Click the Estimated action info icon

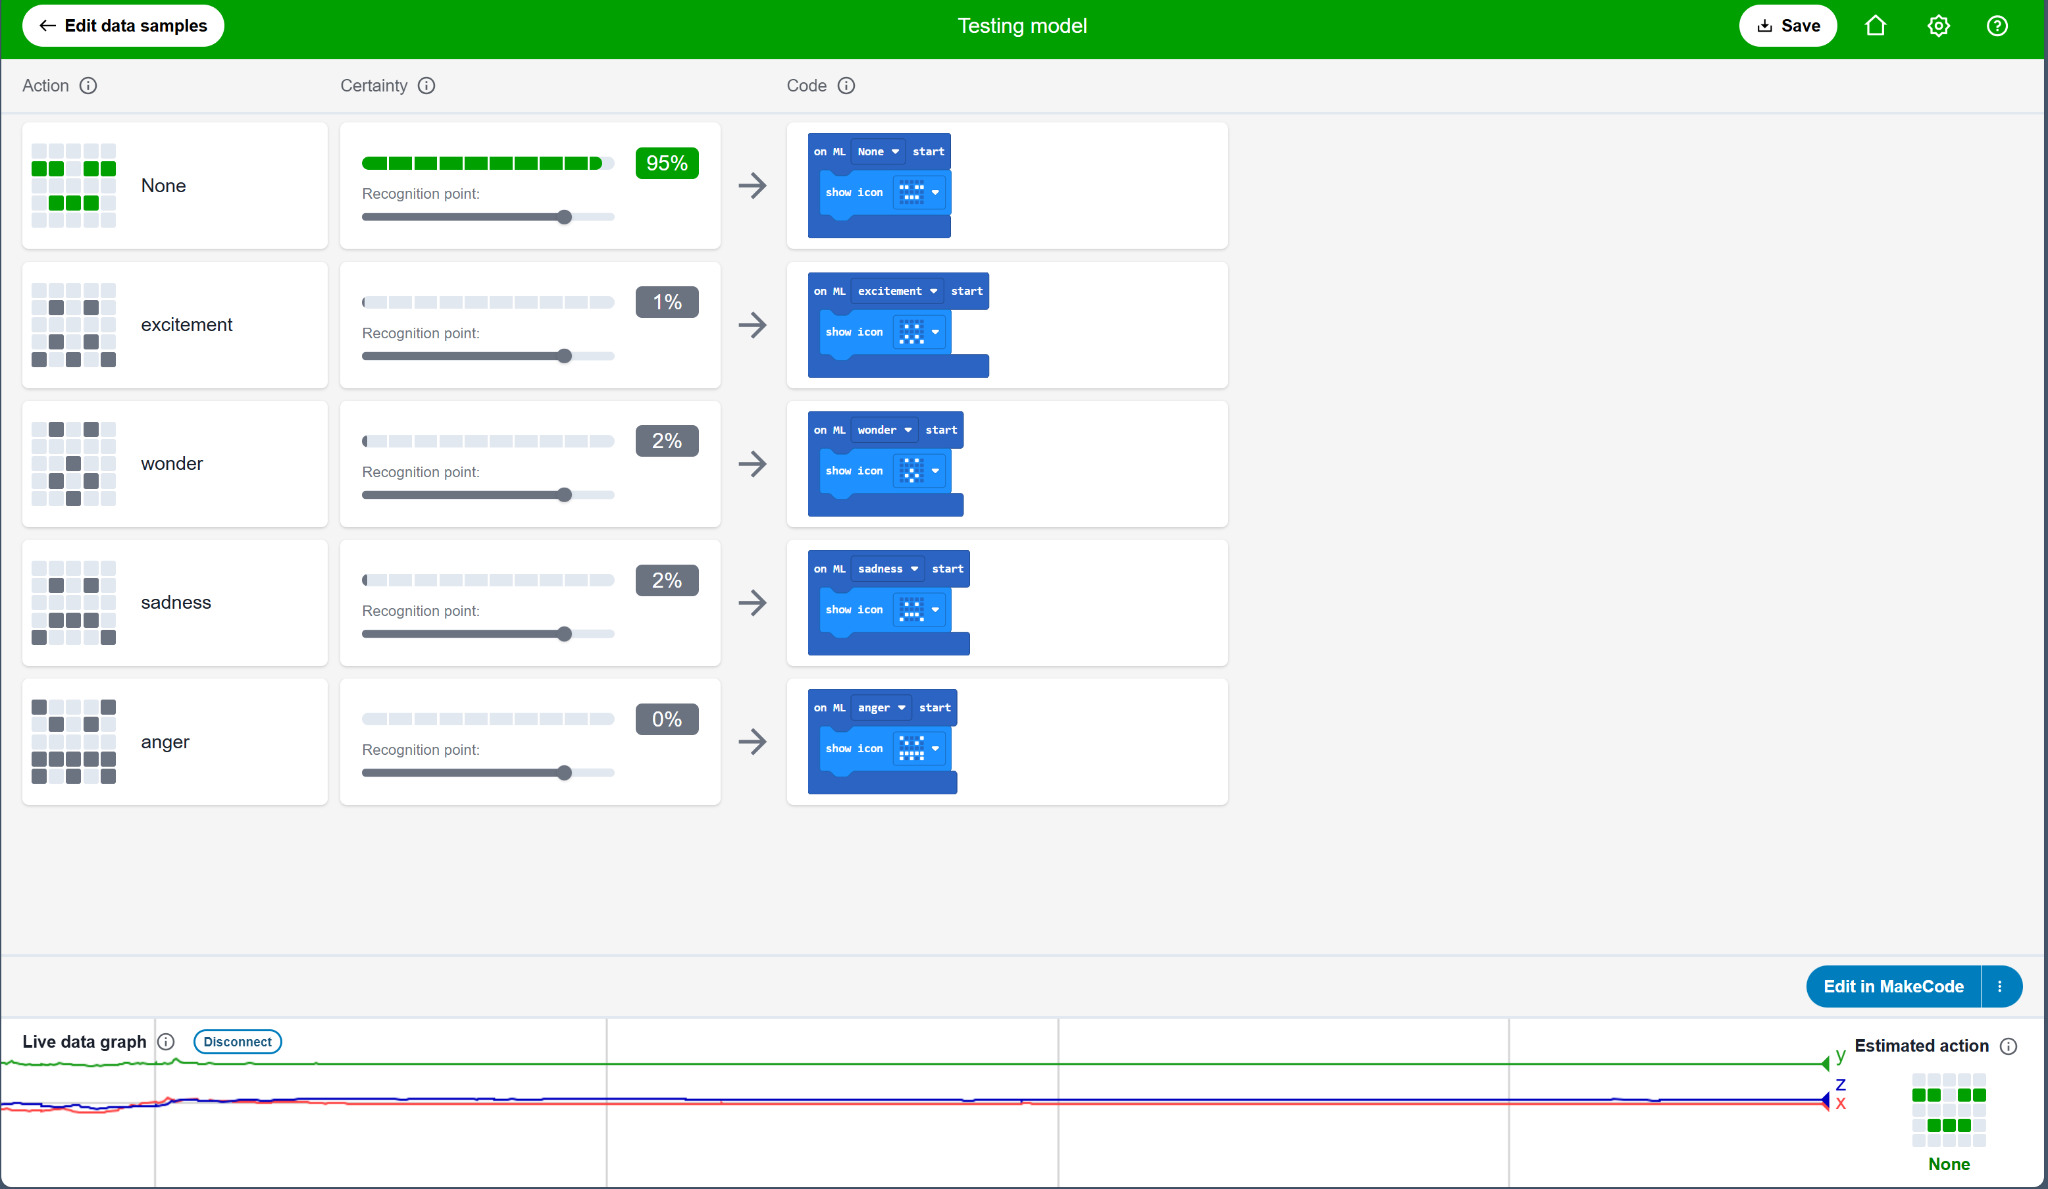coord(2008,1046)
